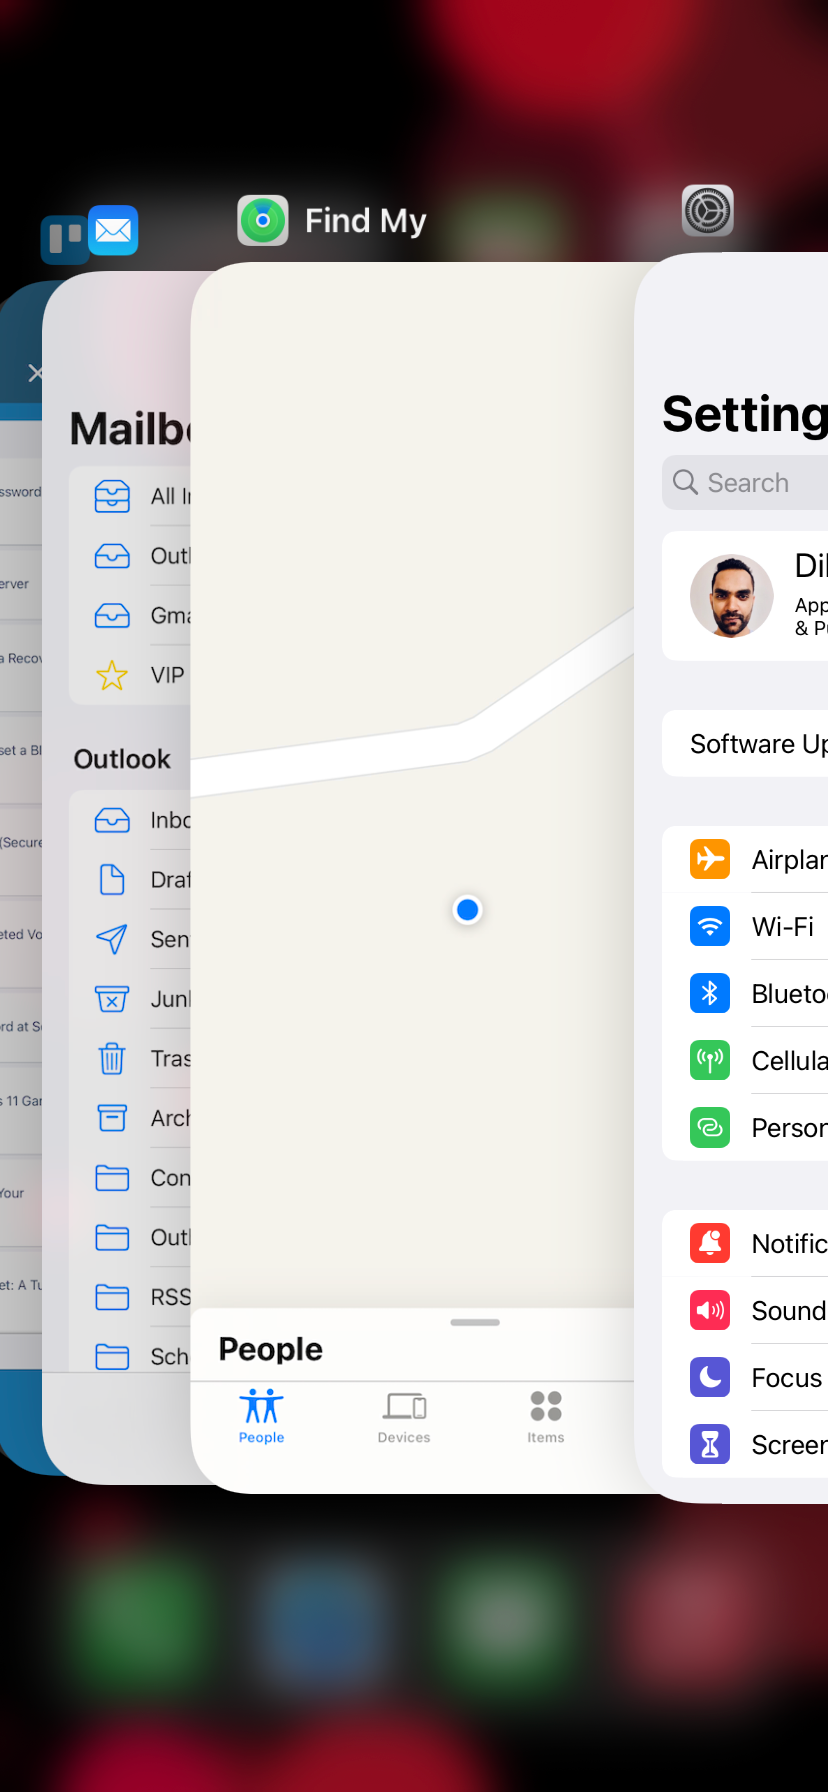Tap the Mailboxes title in Mail
Image resolution: width=828 pixels, height=1792 pixels.
tap(130, 429)
